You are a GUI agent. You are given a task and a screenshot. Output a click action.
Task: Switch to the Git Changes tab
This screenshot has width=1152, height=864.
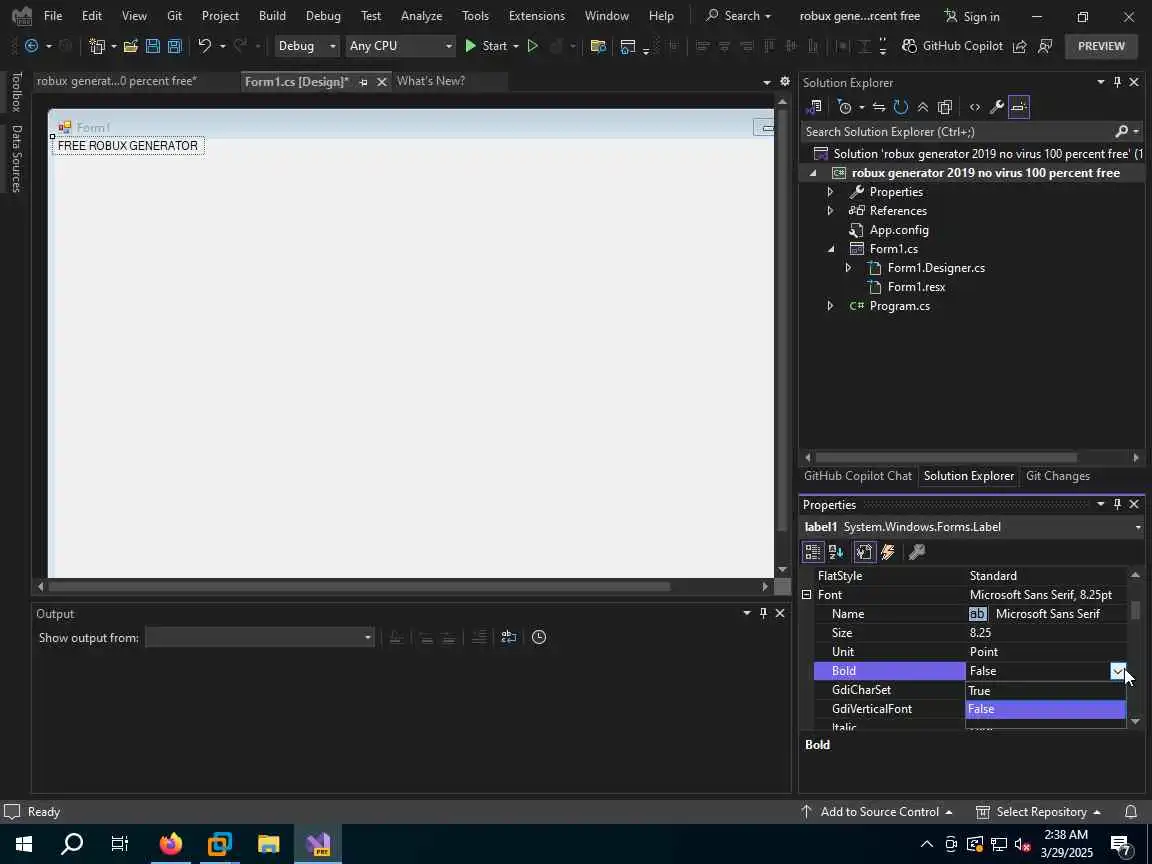1057,476
